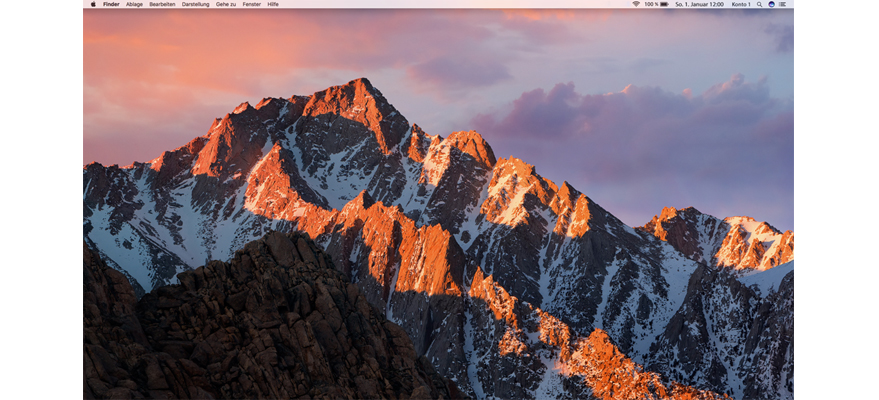Click the 12:00 clock time

(716, 4)
